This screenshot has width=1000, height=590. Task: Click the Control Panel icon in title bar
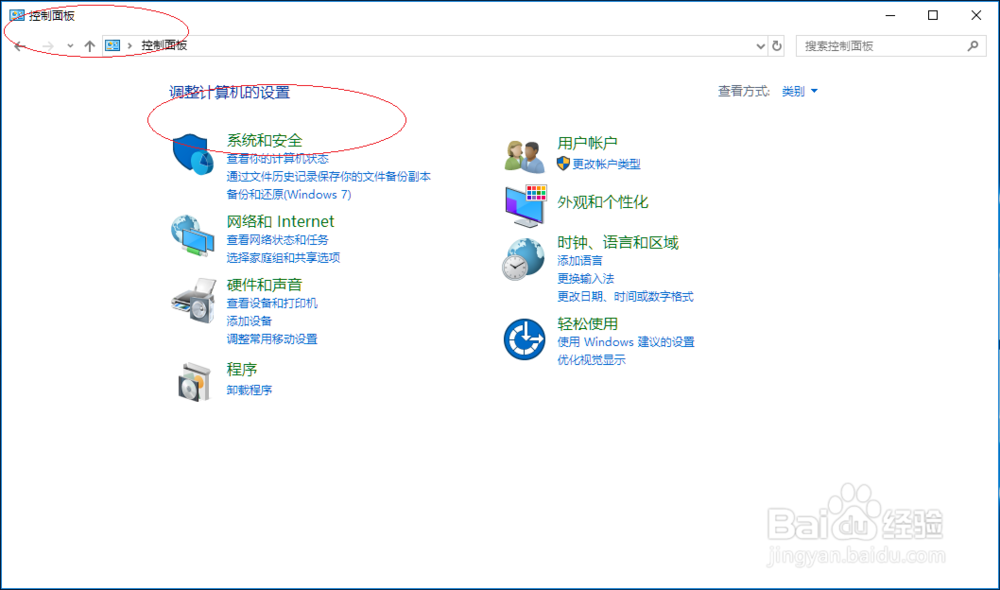coord(16,16)
